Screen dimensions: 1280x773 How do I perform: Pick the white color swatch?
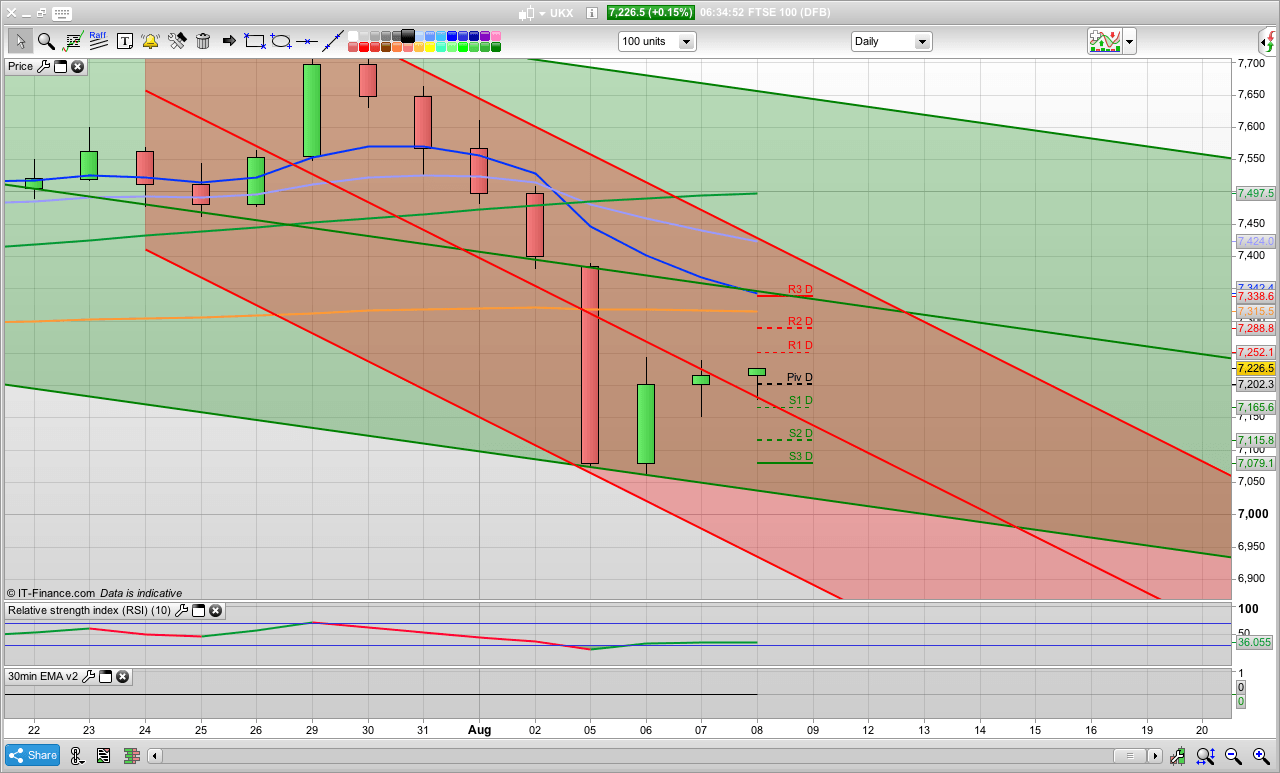click(x=353, y=36)
